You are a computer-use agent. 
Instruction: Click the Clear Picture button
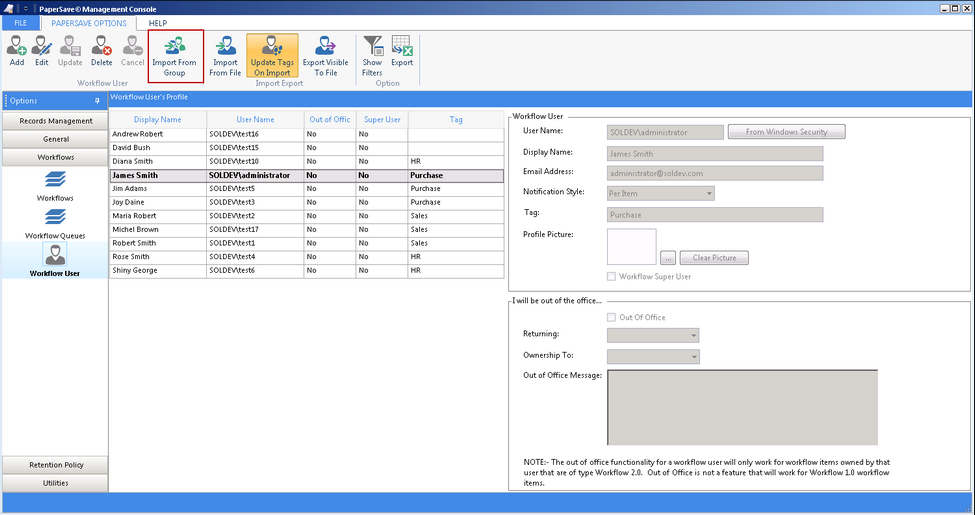coord(714,258)
